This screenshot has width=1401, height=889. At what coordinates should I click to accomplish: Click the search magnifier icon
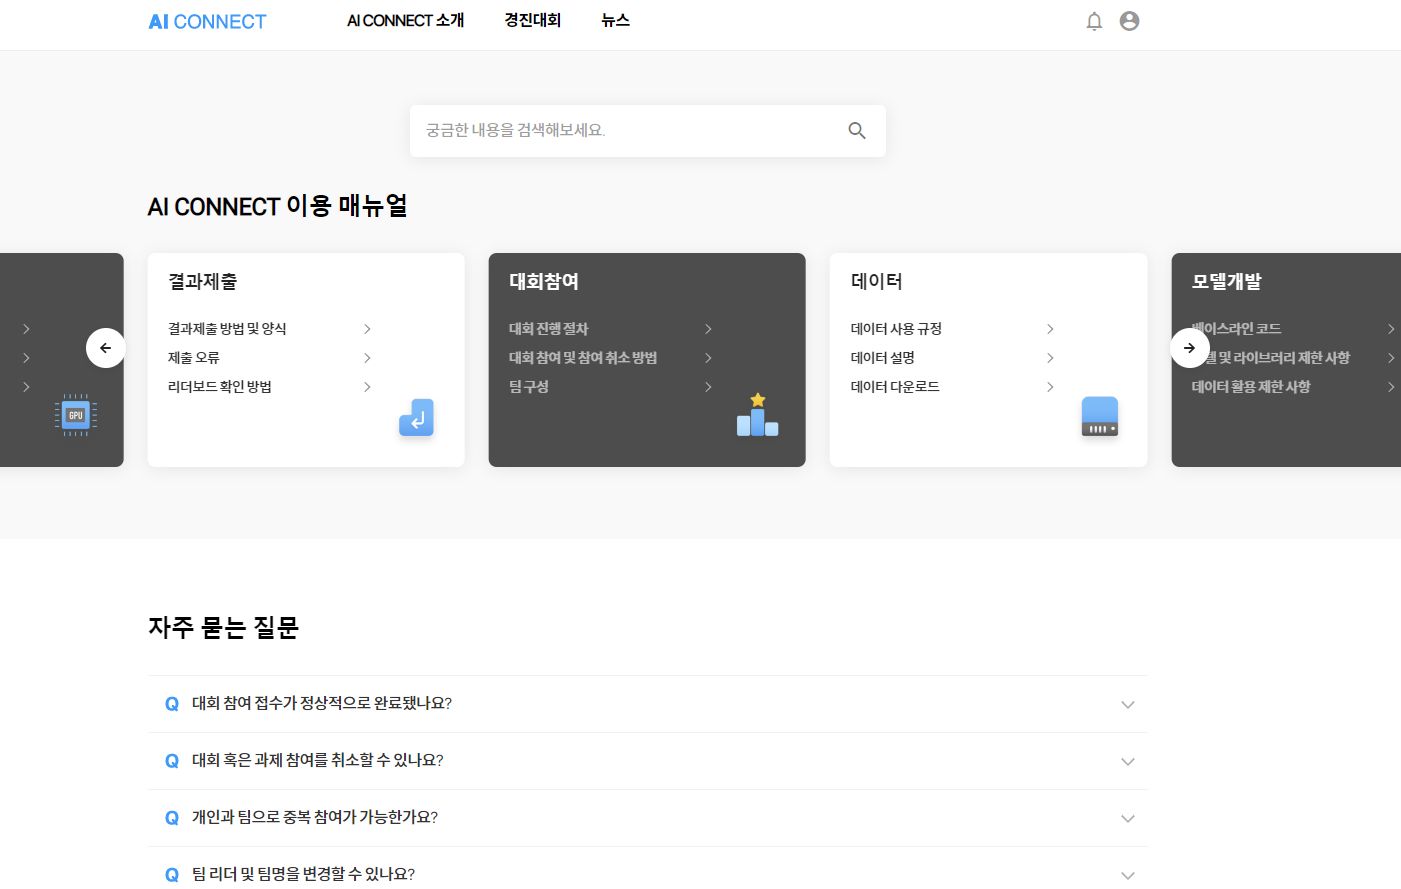click(x=857, y=130)
